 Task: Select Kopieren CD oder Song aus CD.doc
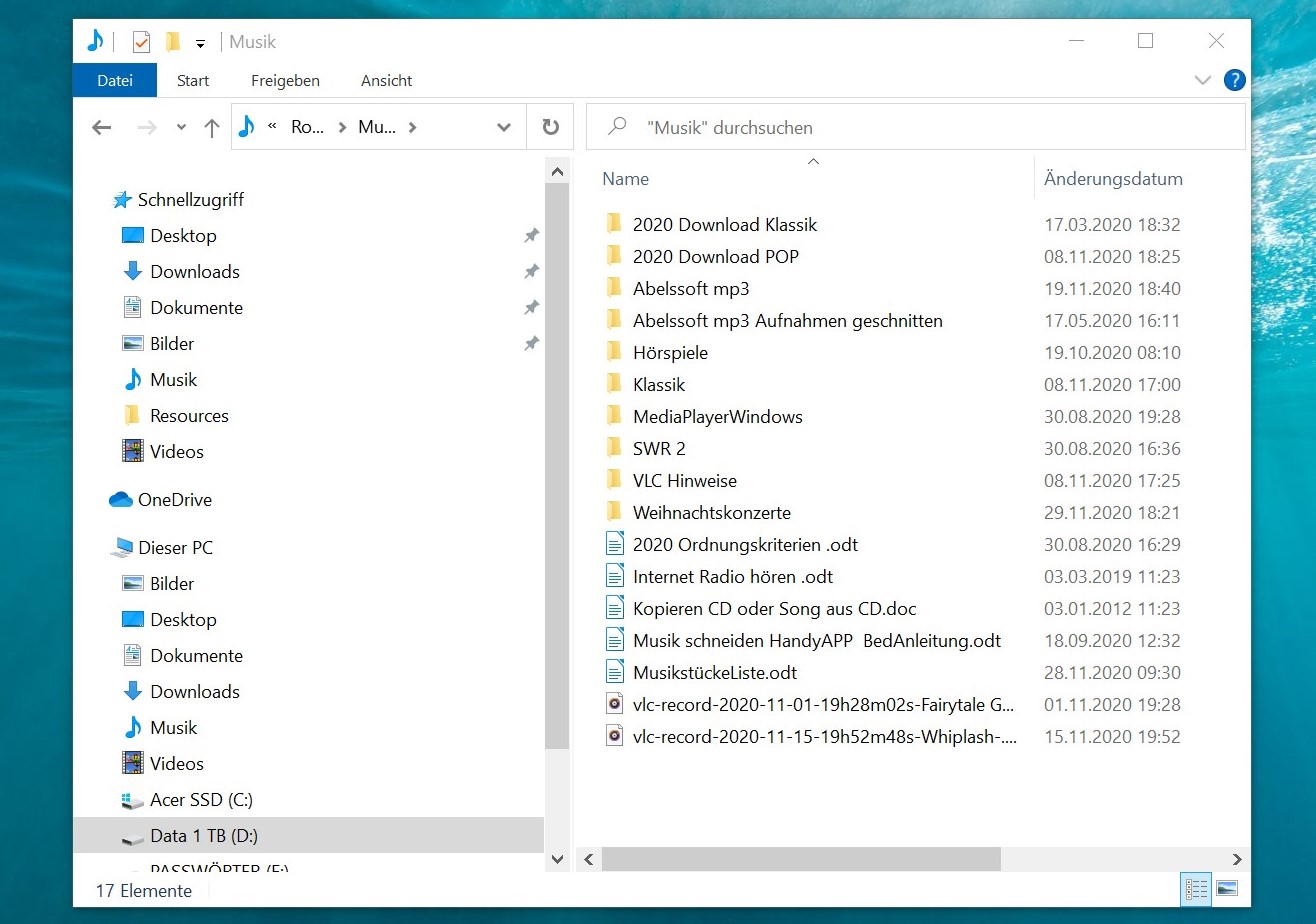(775, 608)
